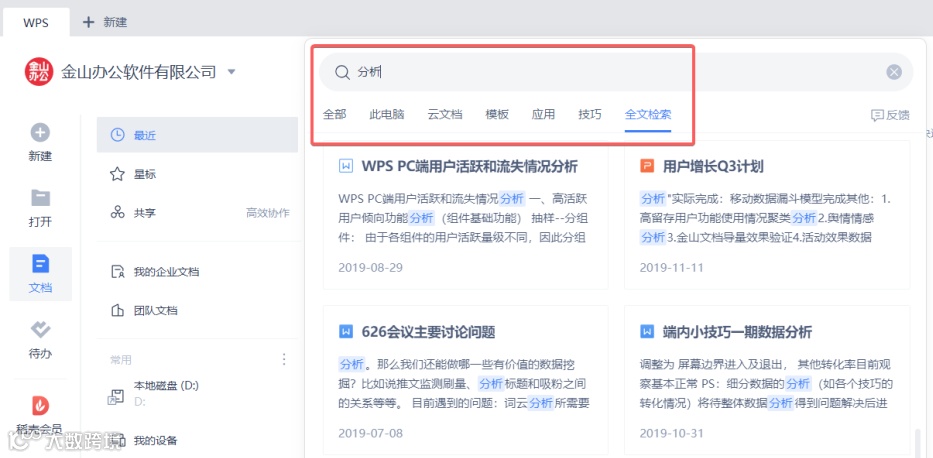This screenshot has height=458, width=933.
Task: Open the 常用 section three-dot menu
Action: point(284,359)
